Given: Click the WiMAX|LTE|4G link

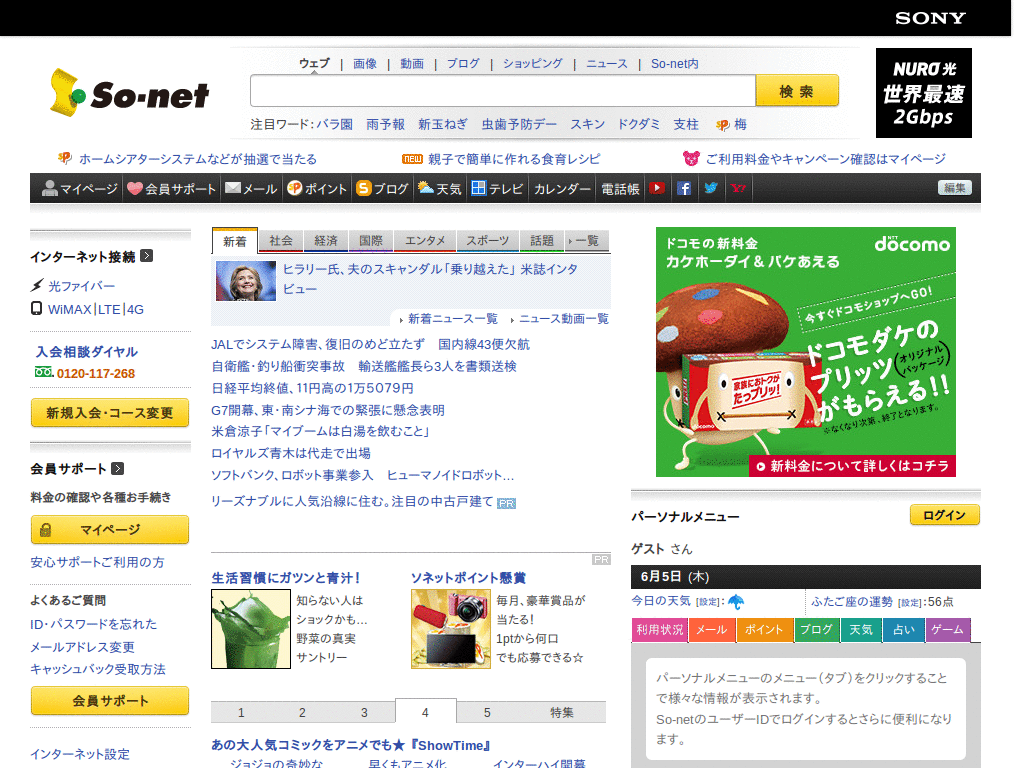Looking at the screenshot, I should [x=96, y=309].
